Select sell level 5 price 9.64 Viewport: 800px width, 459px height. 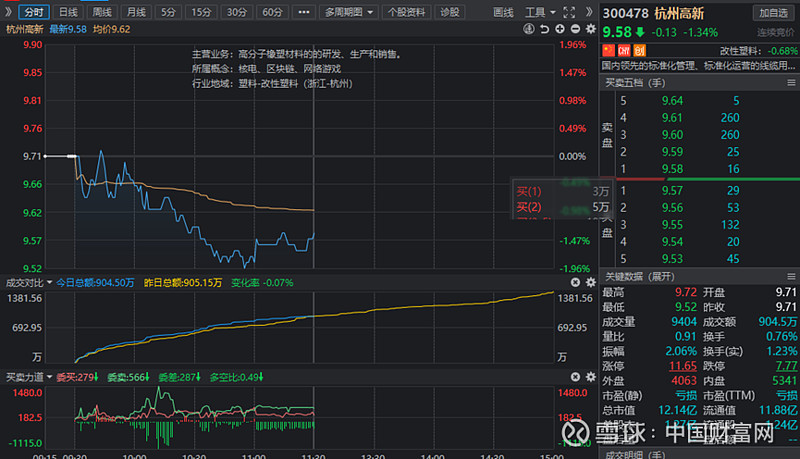pyautogui.click(x=672, y=101)
